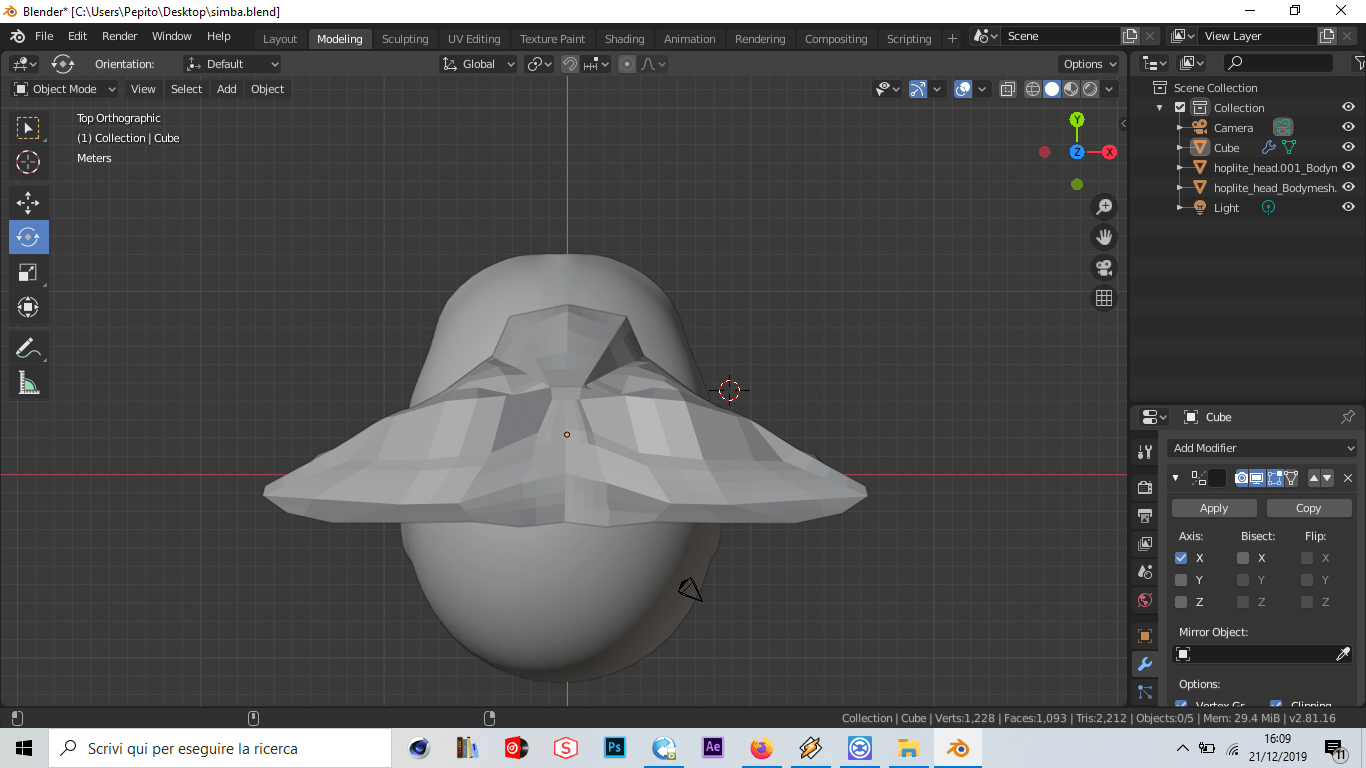This screenshot has width=1366, height=768.
Task: Click the outliner search field
Action: [1278, 63]
